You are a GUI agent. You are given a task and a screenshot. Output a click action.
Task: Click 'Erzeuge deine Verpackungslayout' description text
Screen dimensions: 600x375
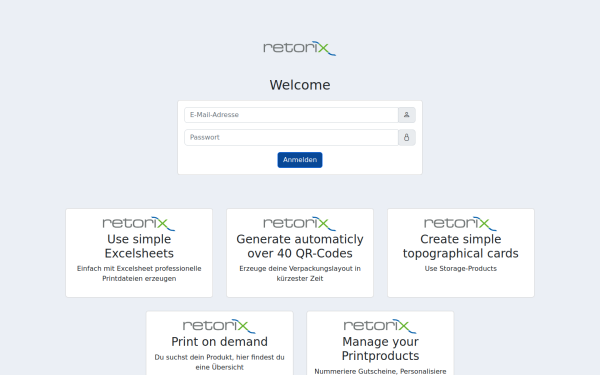pyautogui.click(x=300, y=274)
